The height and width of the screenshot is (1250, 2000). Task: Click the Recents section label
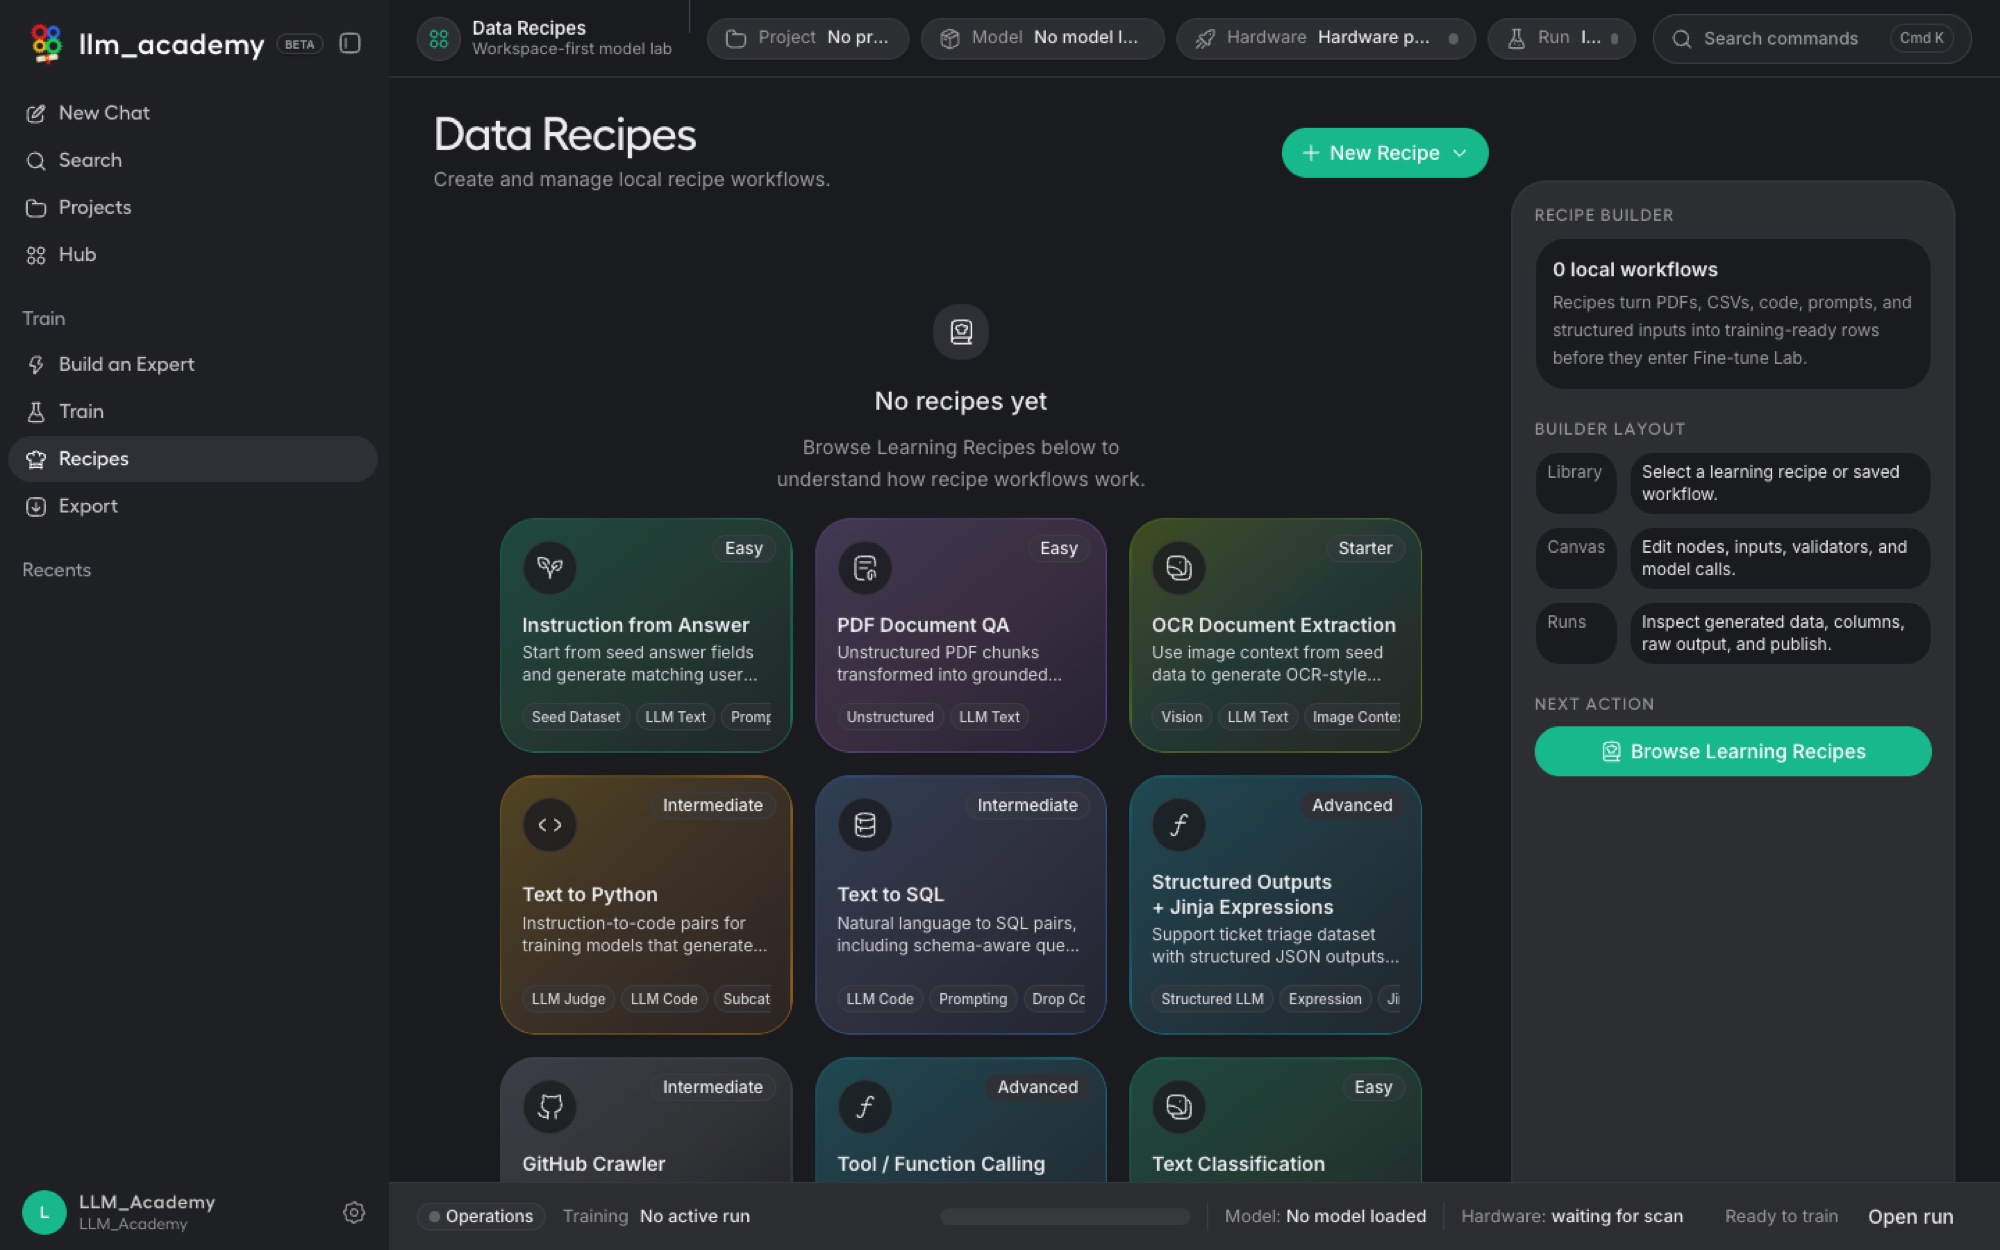click(x=57, y=570)
